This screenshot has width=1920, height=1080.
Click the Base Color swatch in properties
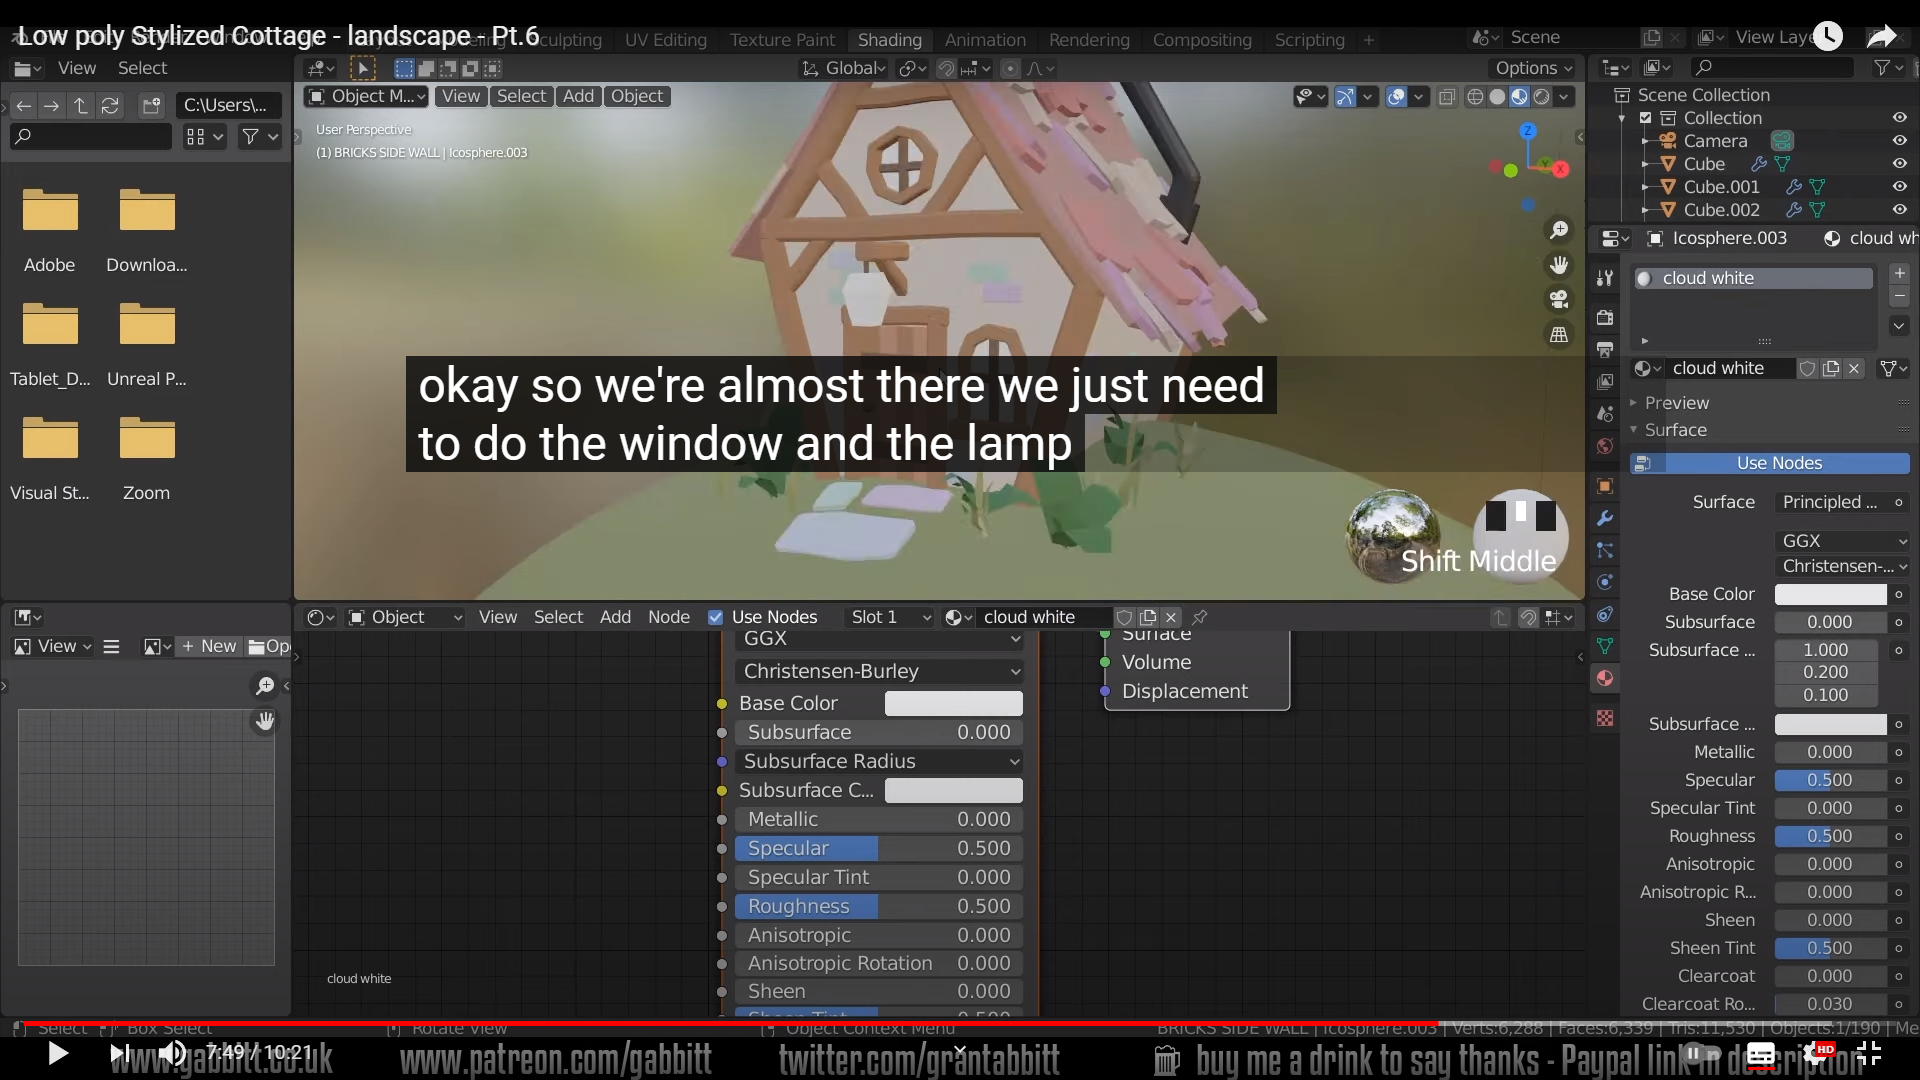(1829, 594)
